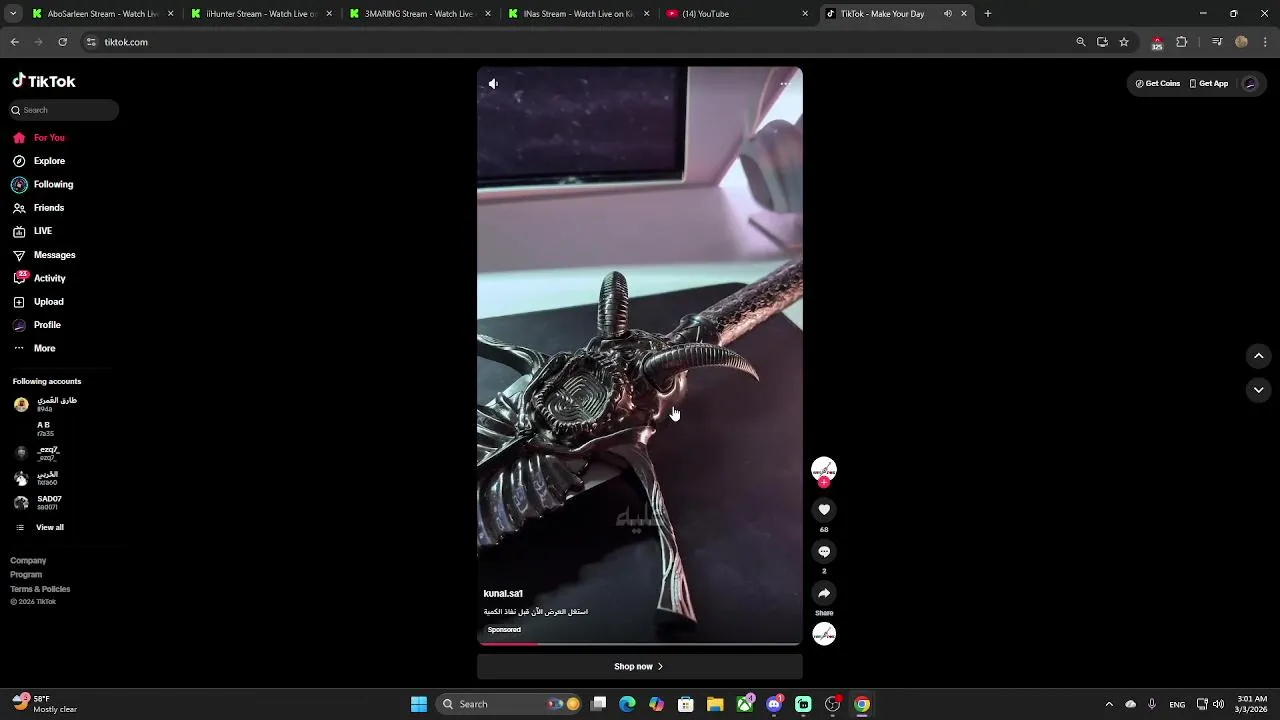Reload the current page
Viewport: 1280px width, 720px height.
point(62,42)
